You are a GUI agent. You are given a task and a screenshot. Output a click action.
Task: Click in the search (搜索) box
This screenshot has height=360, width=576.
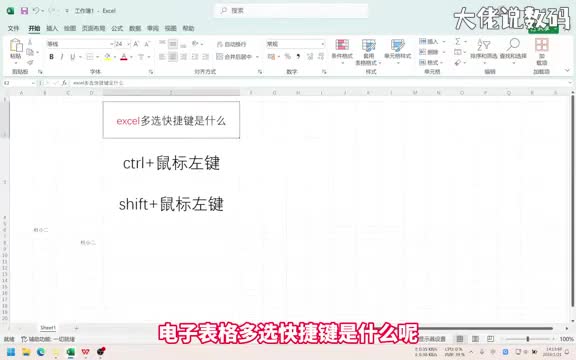click(291, 11)
